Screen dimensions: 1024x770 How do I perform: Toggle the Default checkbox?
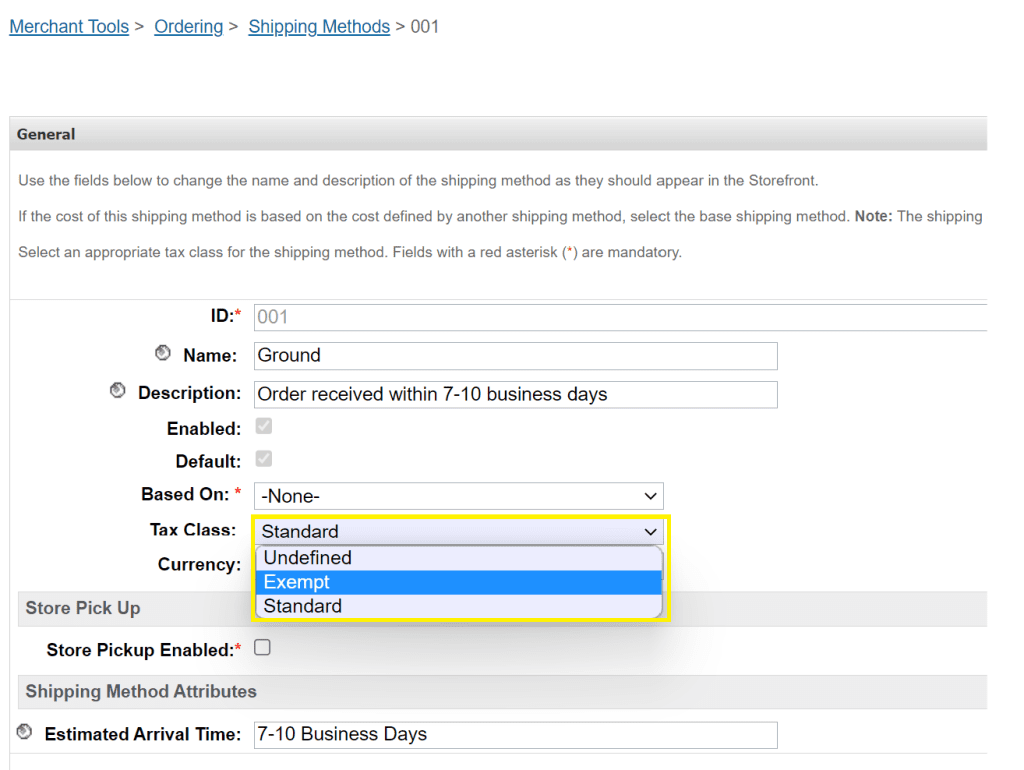pos(263,460)
